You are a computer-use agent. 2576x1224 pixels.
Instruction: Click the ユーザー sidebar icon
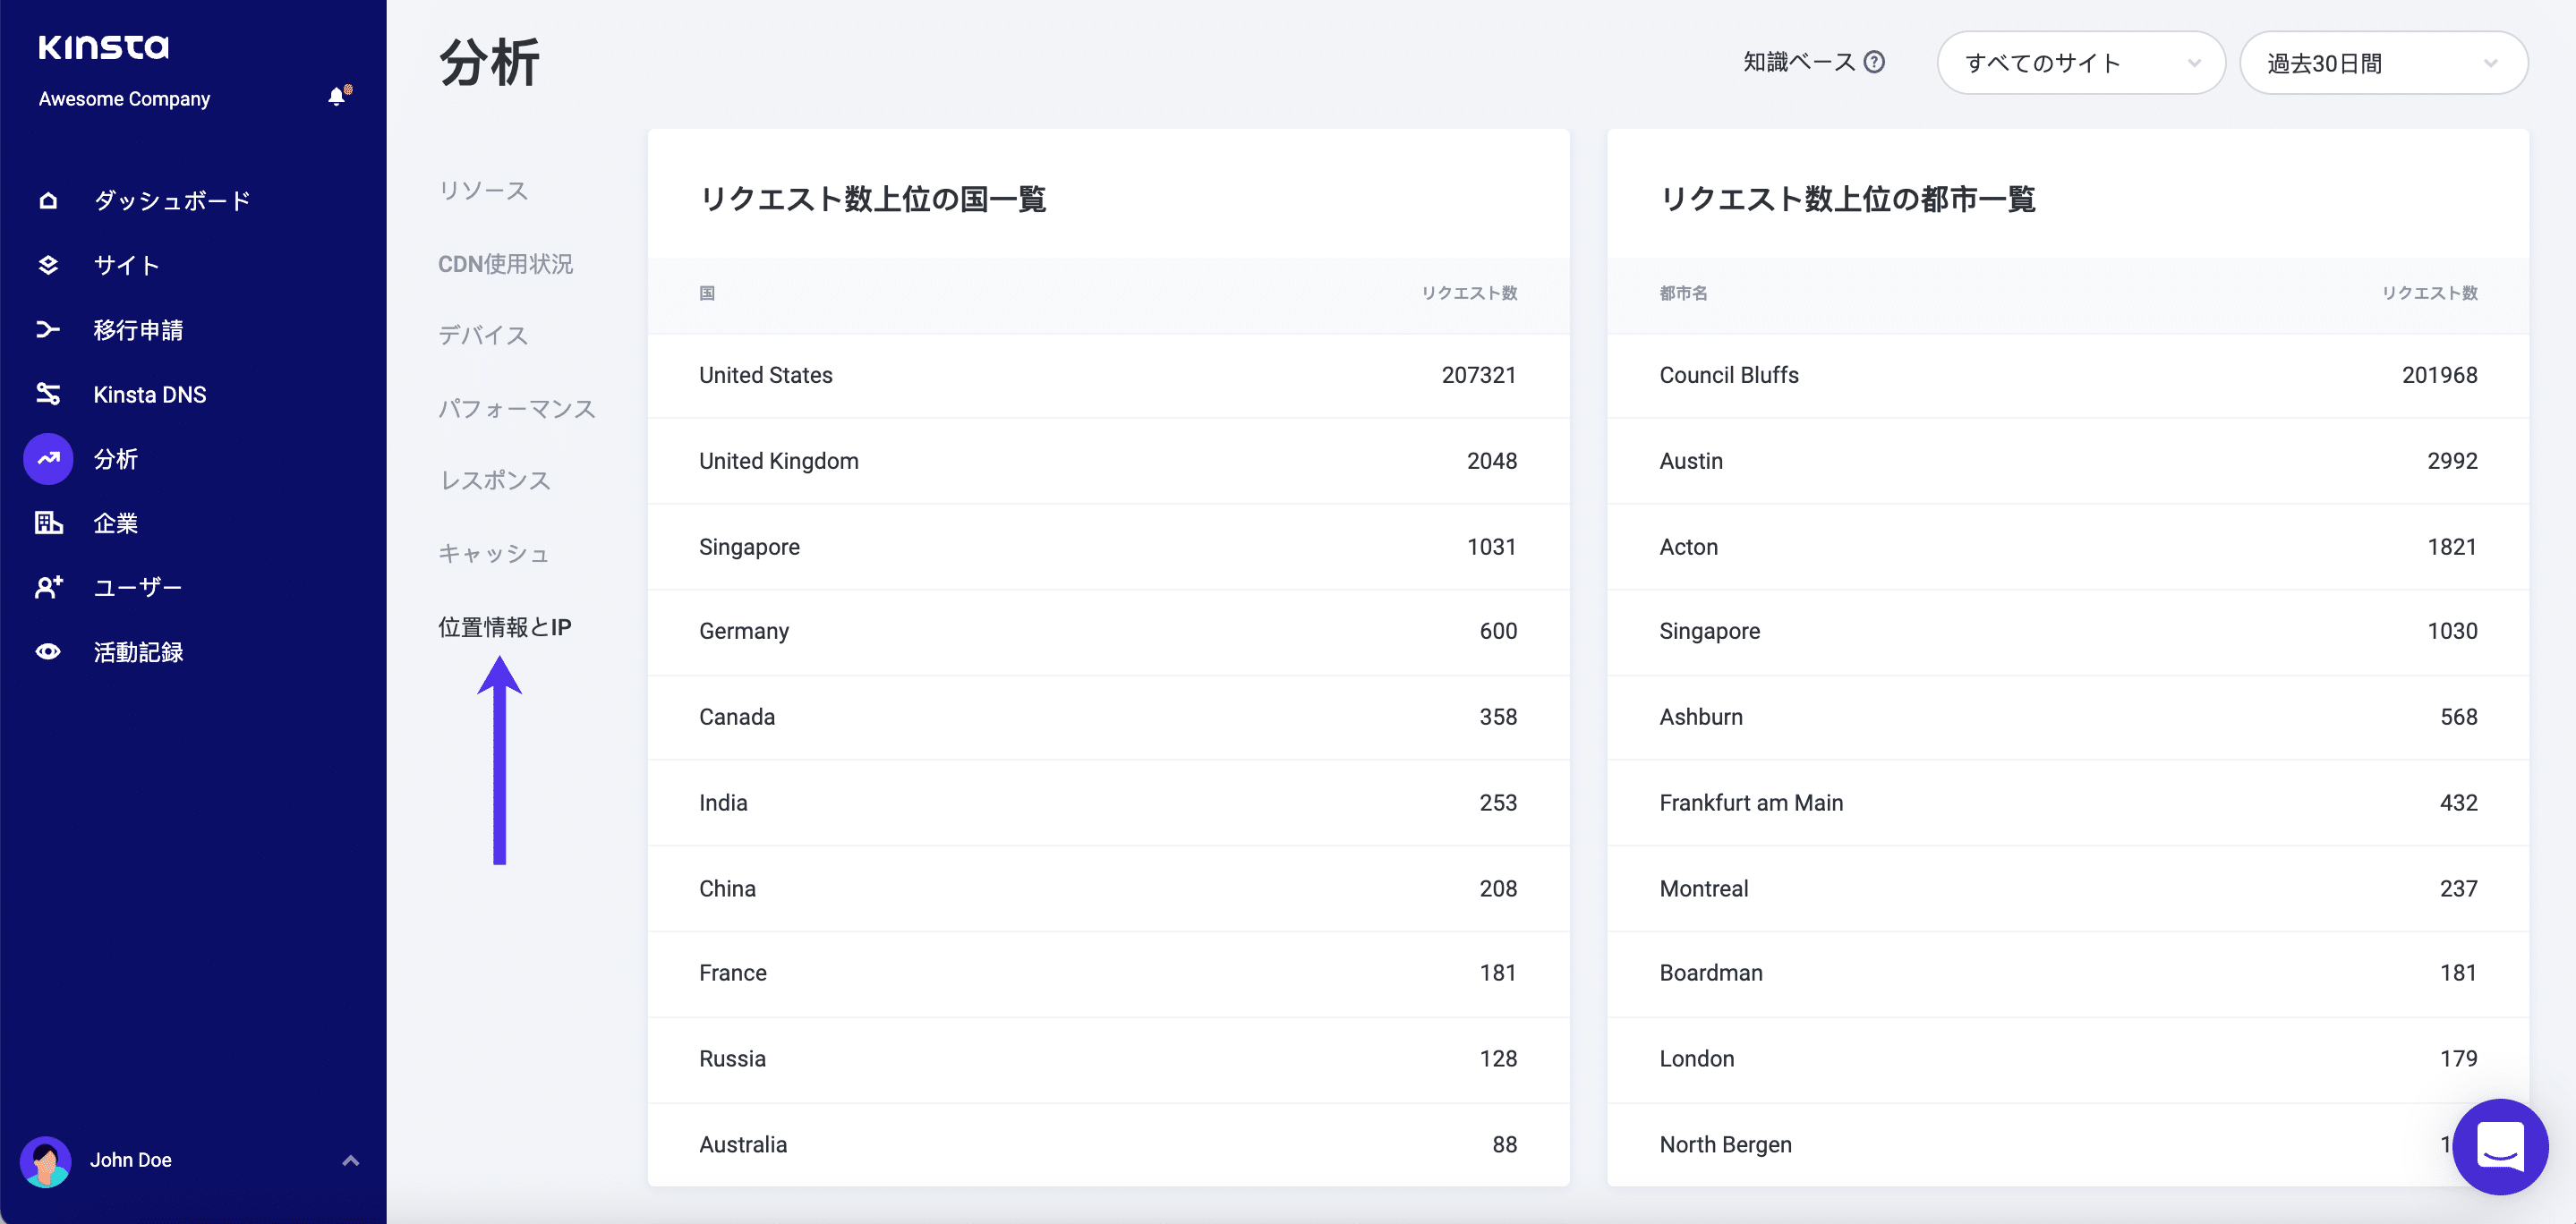pos(48,587)
